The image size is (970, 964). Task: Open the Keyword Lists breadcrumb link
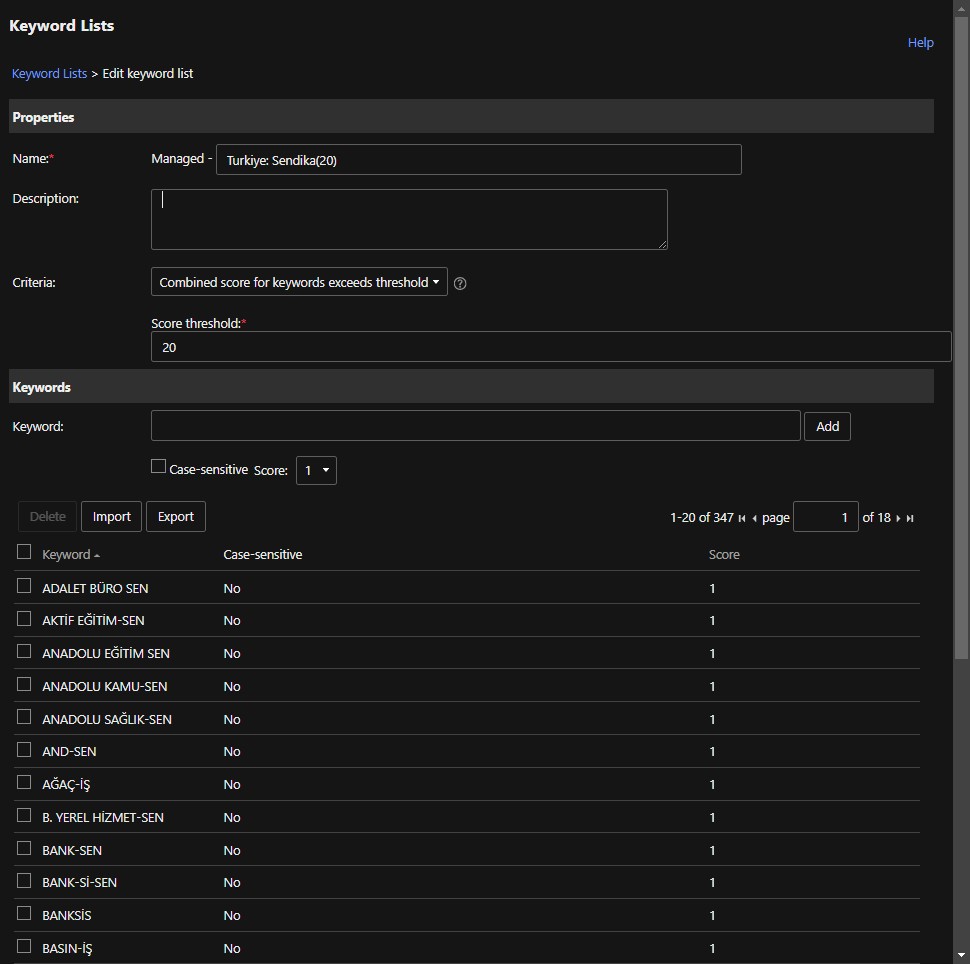click(49, 74)
